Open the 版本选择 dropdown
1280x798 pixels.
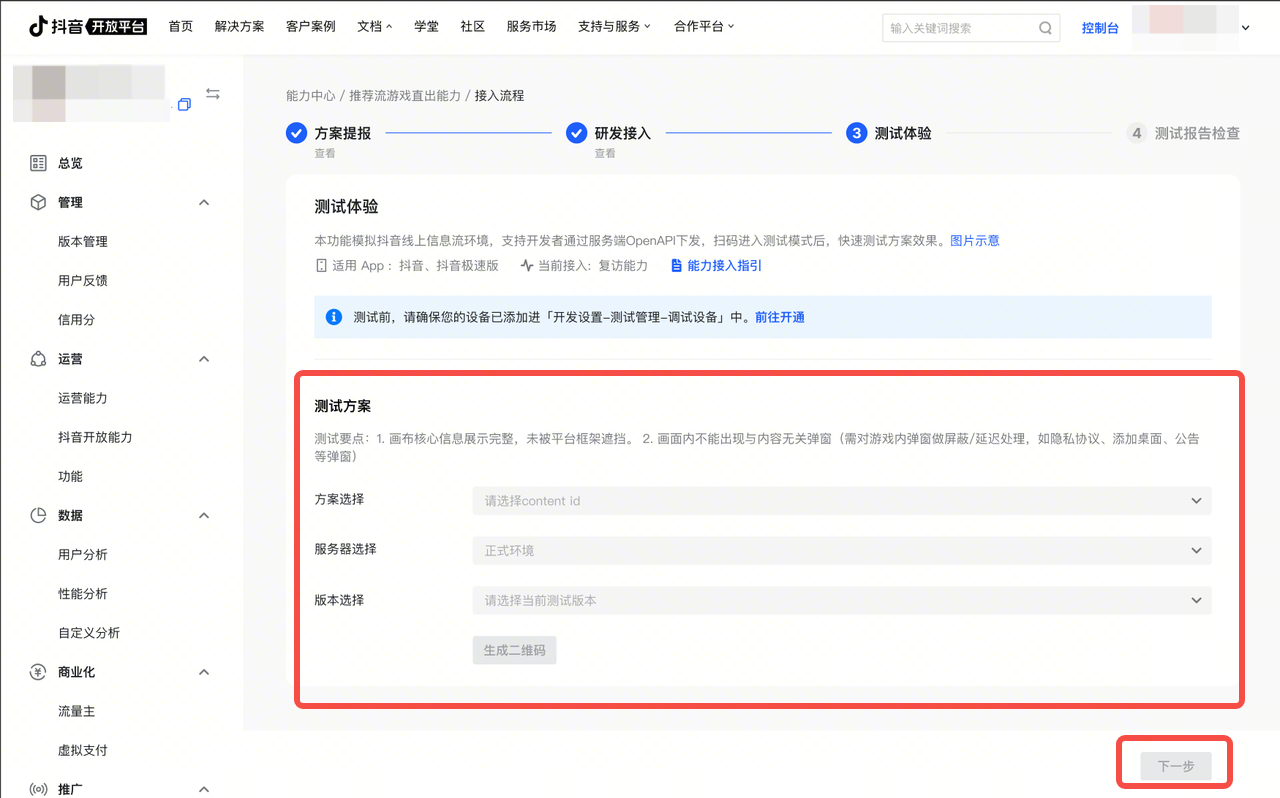coord(841,601)
